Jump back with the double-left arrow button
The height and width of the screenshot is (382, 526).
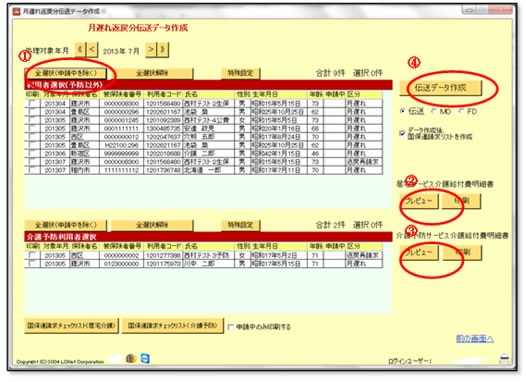click(x=80, y=50)
